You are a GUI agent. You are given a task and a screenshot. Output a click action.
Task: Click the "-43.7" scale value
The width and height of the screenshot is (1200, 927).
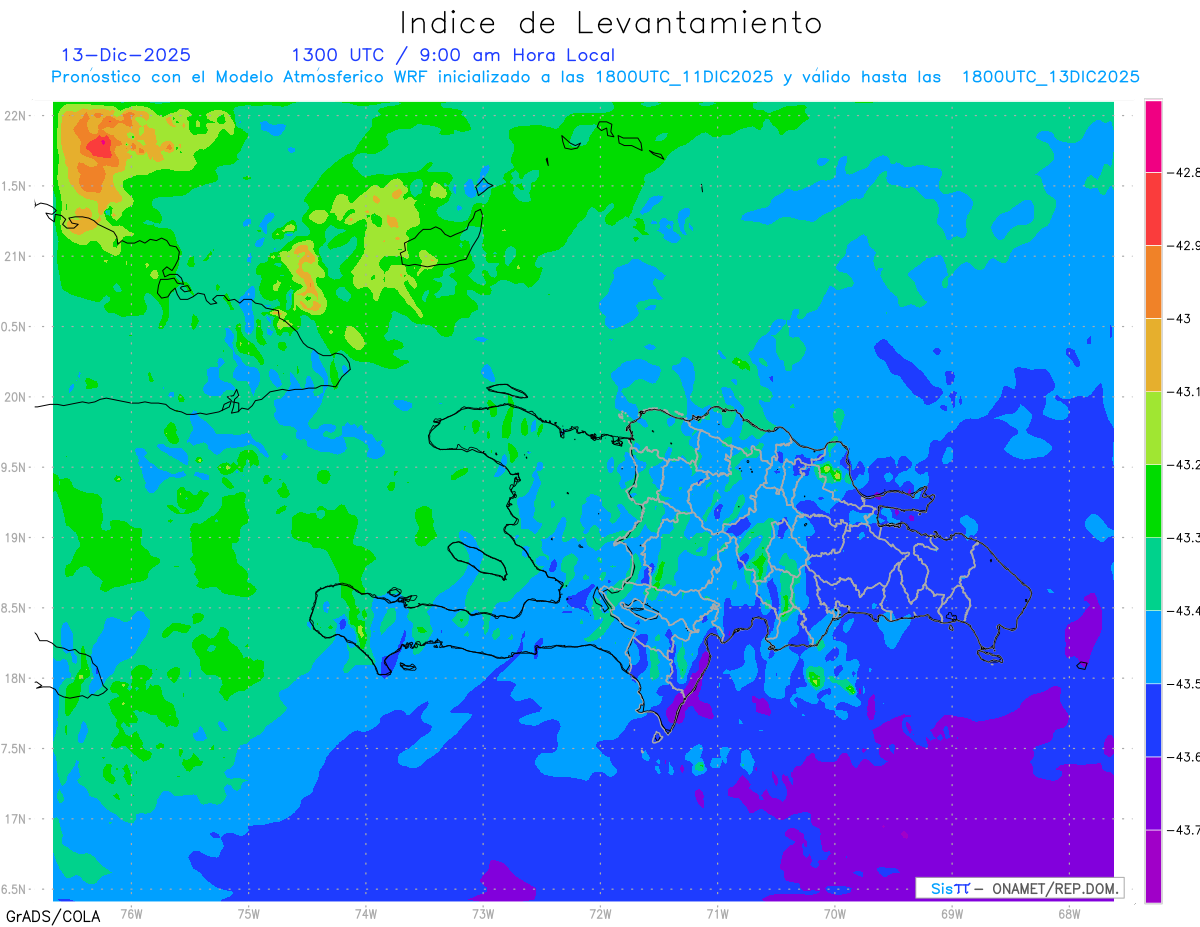1183,830
